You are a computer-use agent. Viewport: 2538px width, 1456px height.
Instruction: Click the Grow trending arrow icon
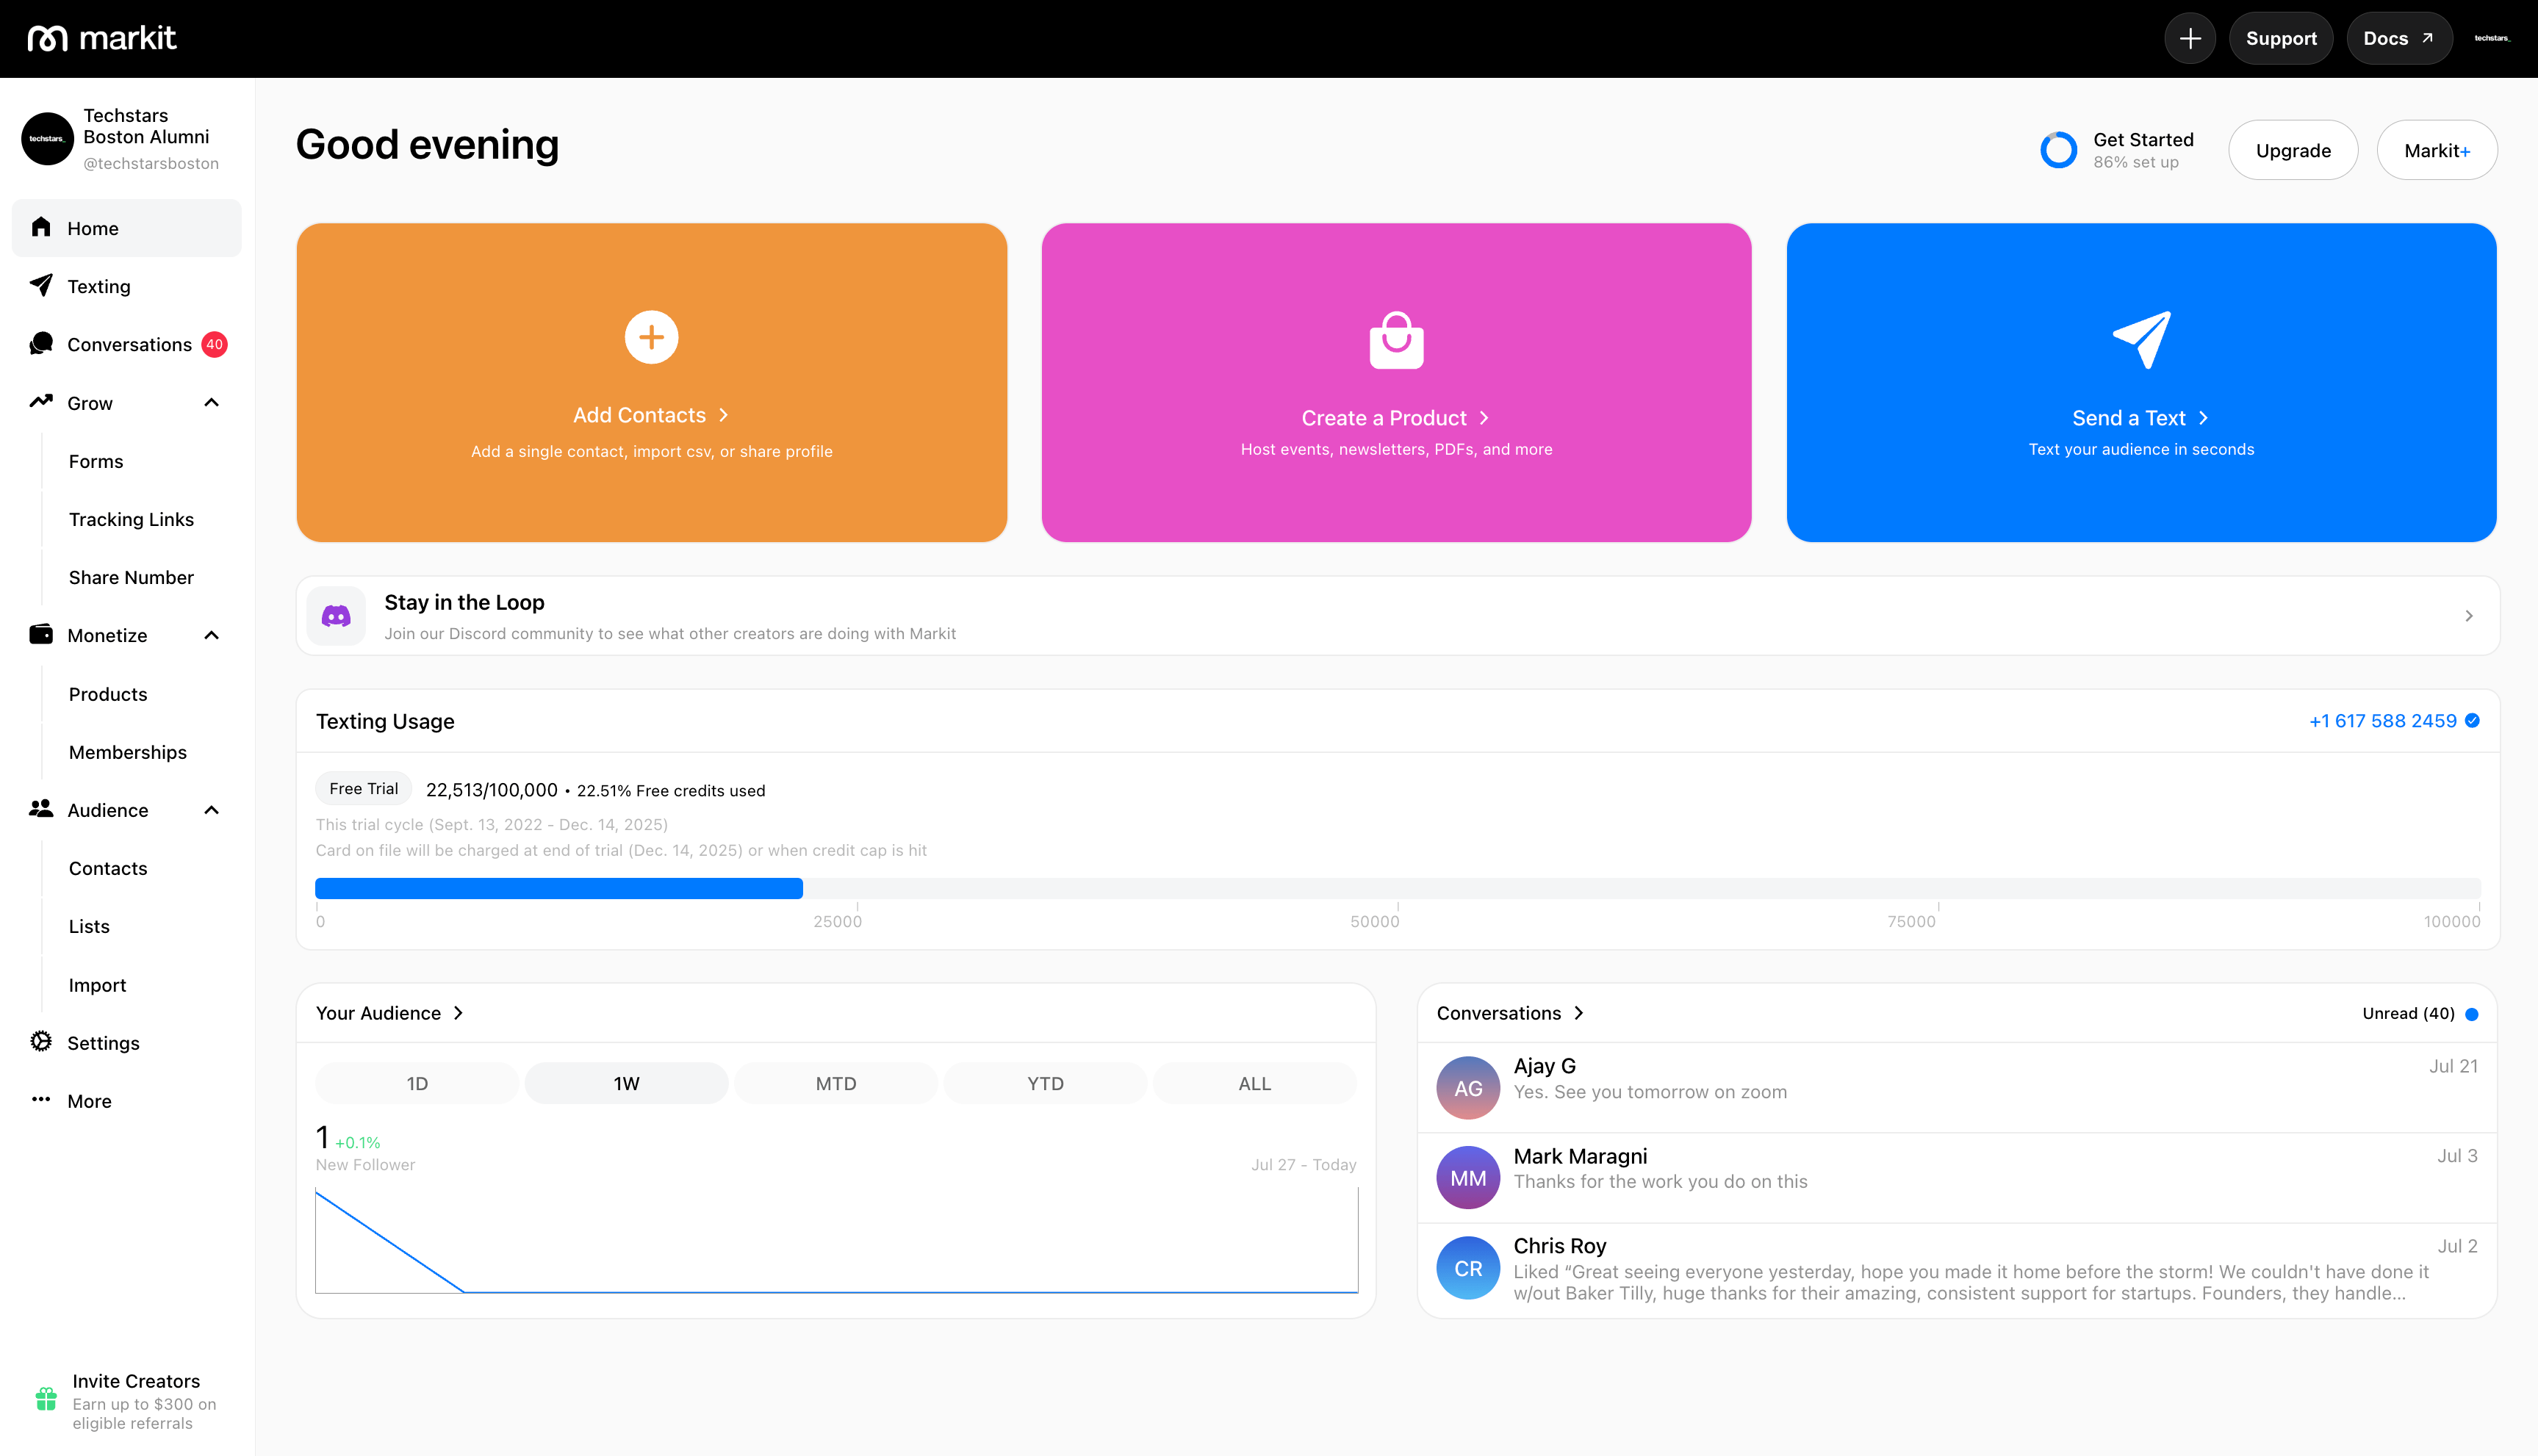coord(41,401)
